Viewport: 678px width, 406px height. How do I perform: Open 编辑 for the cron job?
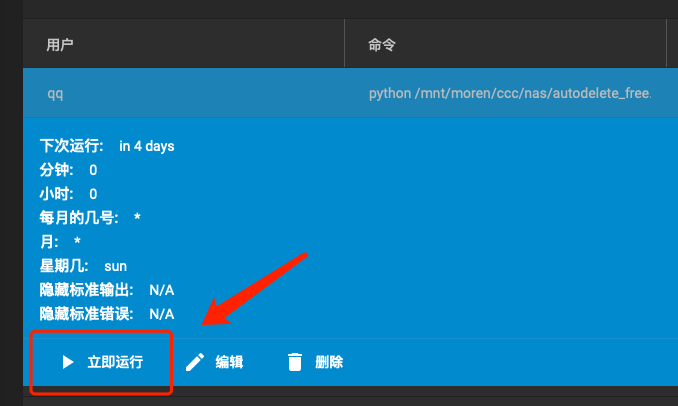229,362
